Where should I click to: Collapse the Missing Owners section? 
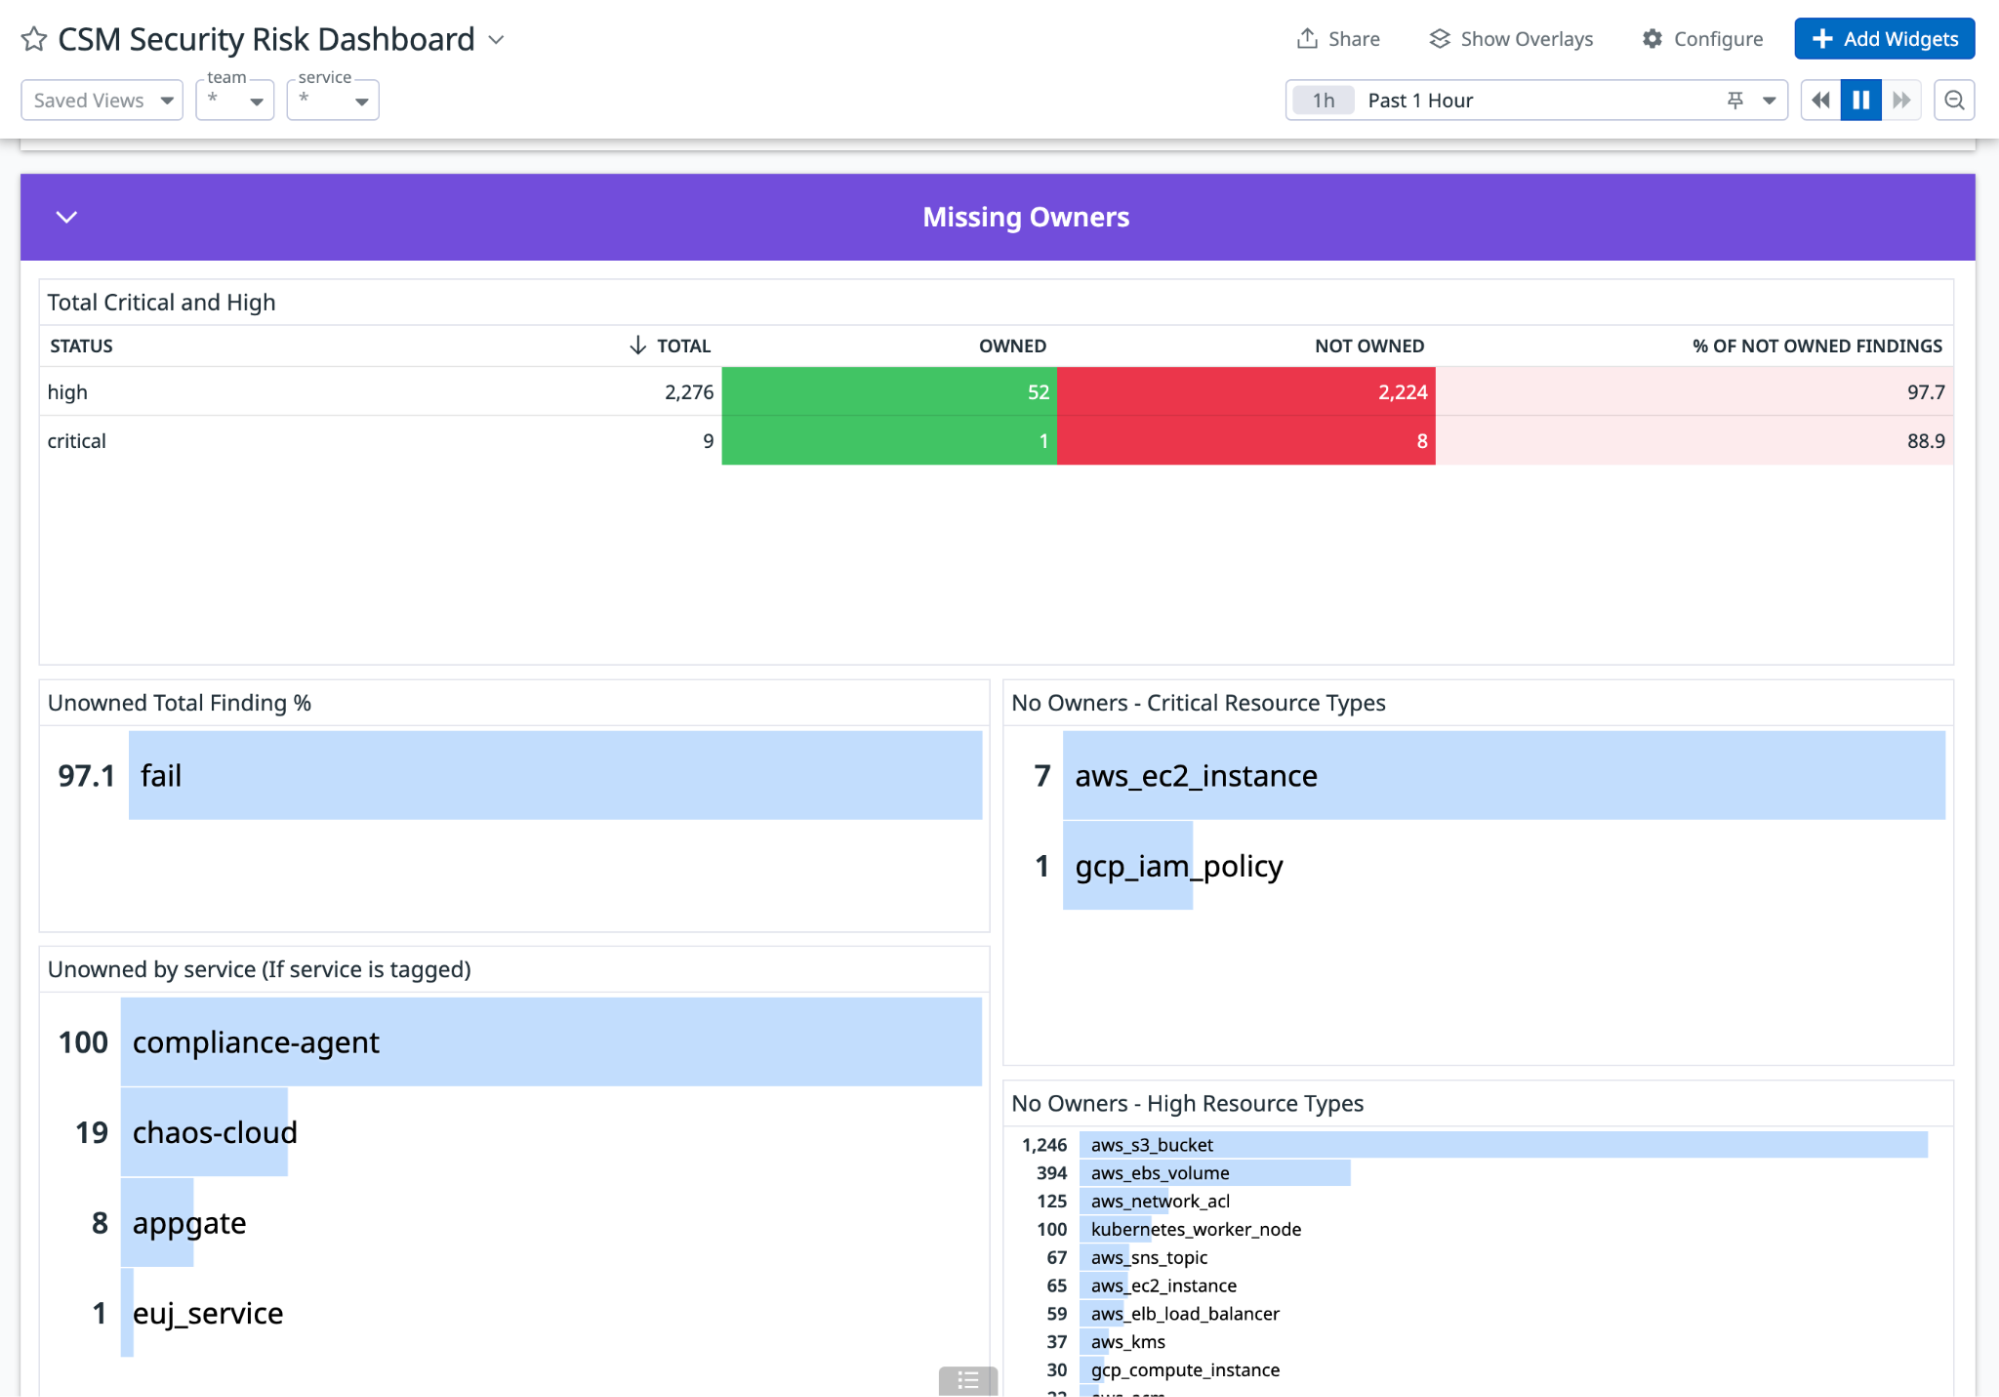[x=67, y=217]
